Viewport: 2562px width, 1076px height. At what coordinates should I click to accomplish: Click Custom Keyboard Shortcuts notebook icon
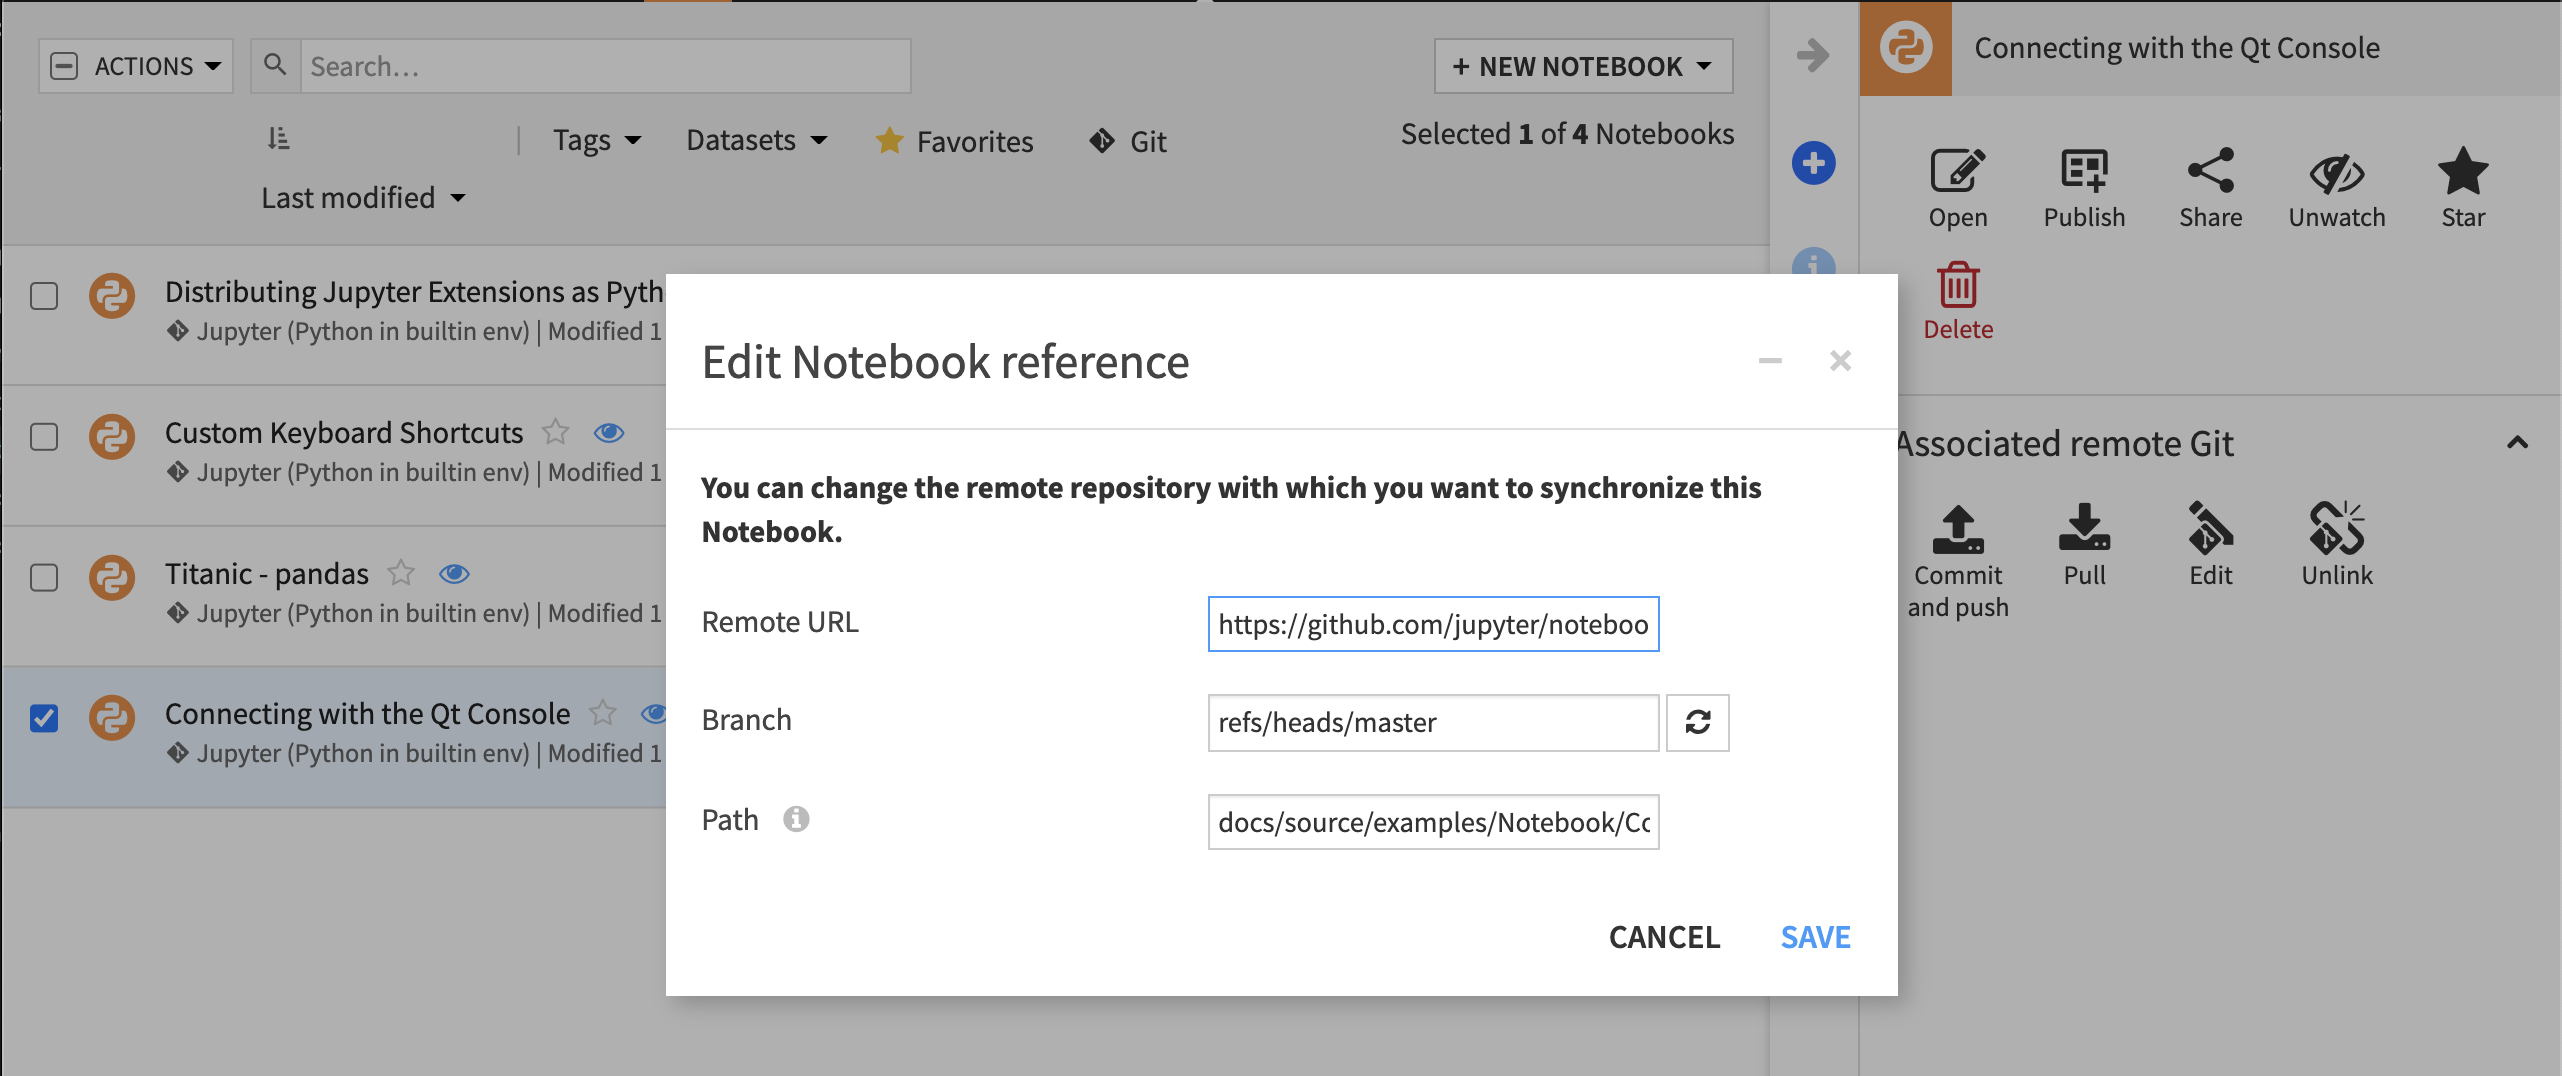click(x=112, y=437)
